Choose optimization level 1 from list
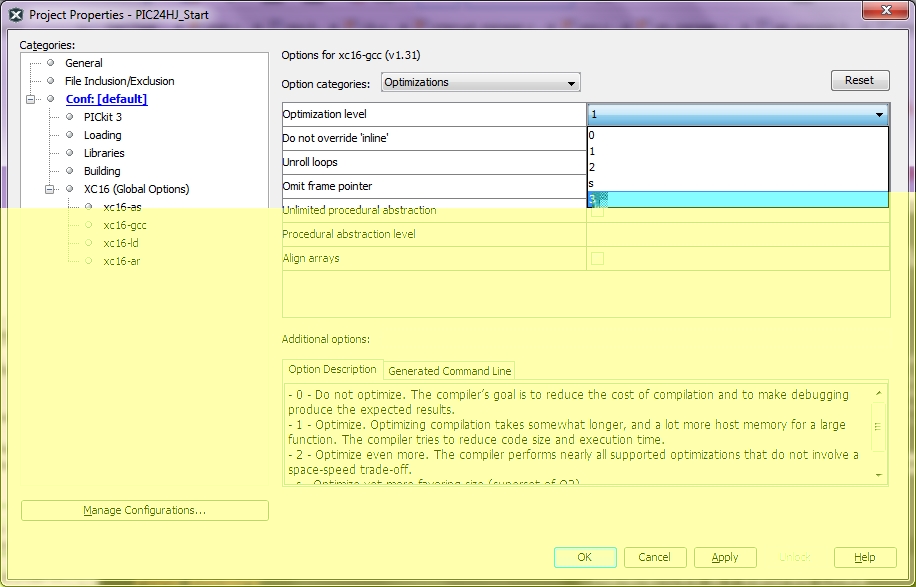916x587 pixels. click(738, 152)
